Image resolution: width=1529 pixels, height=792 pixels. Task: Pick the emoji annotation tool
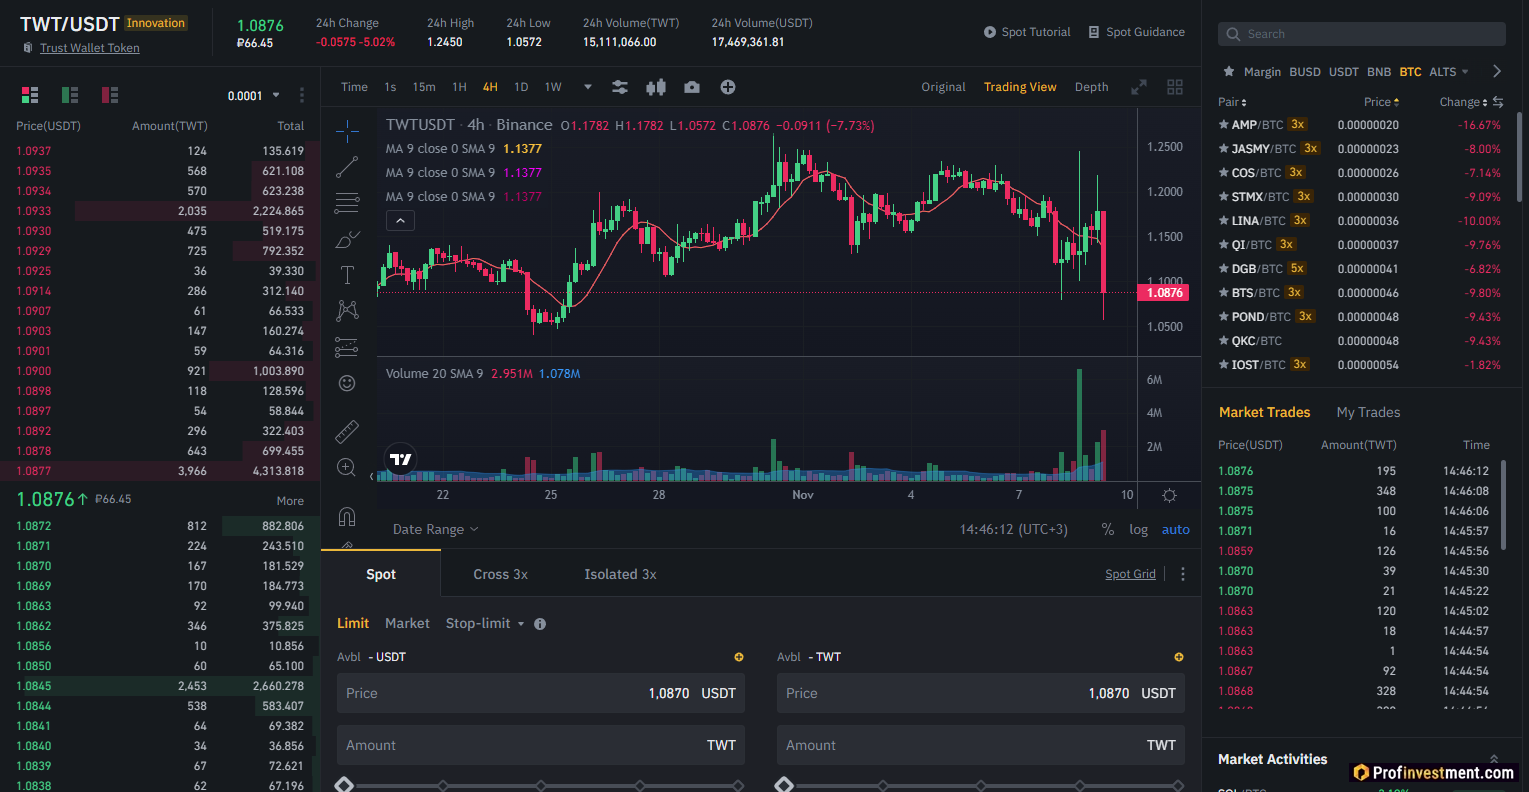(346, 382)
